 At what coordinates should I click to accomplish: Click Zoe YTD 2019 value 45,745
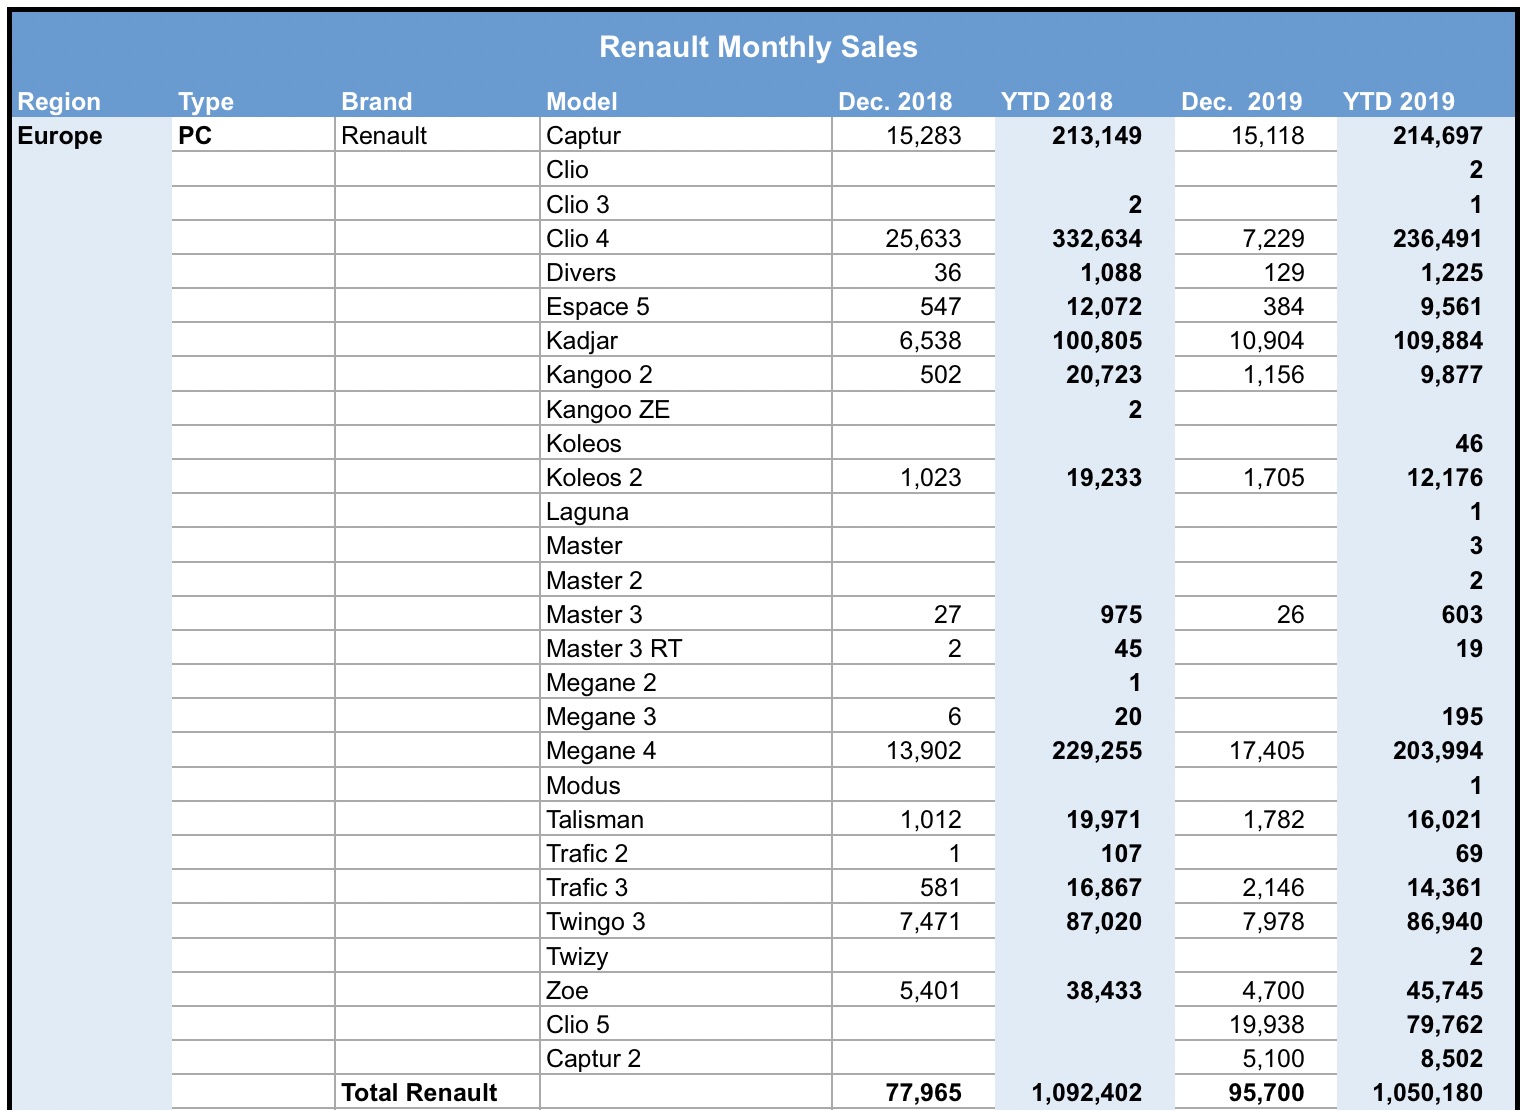1444,990
